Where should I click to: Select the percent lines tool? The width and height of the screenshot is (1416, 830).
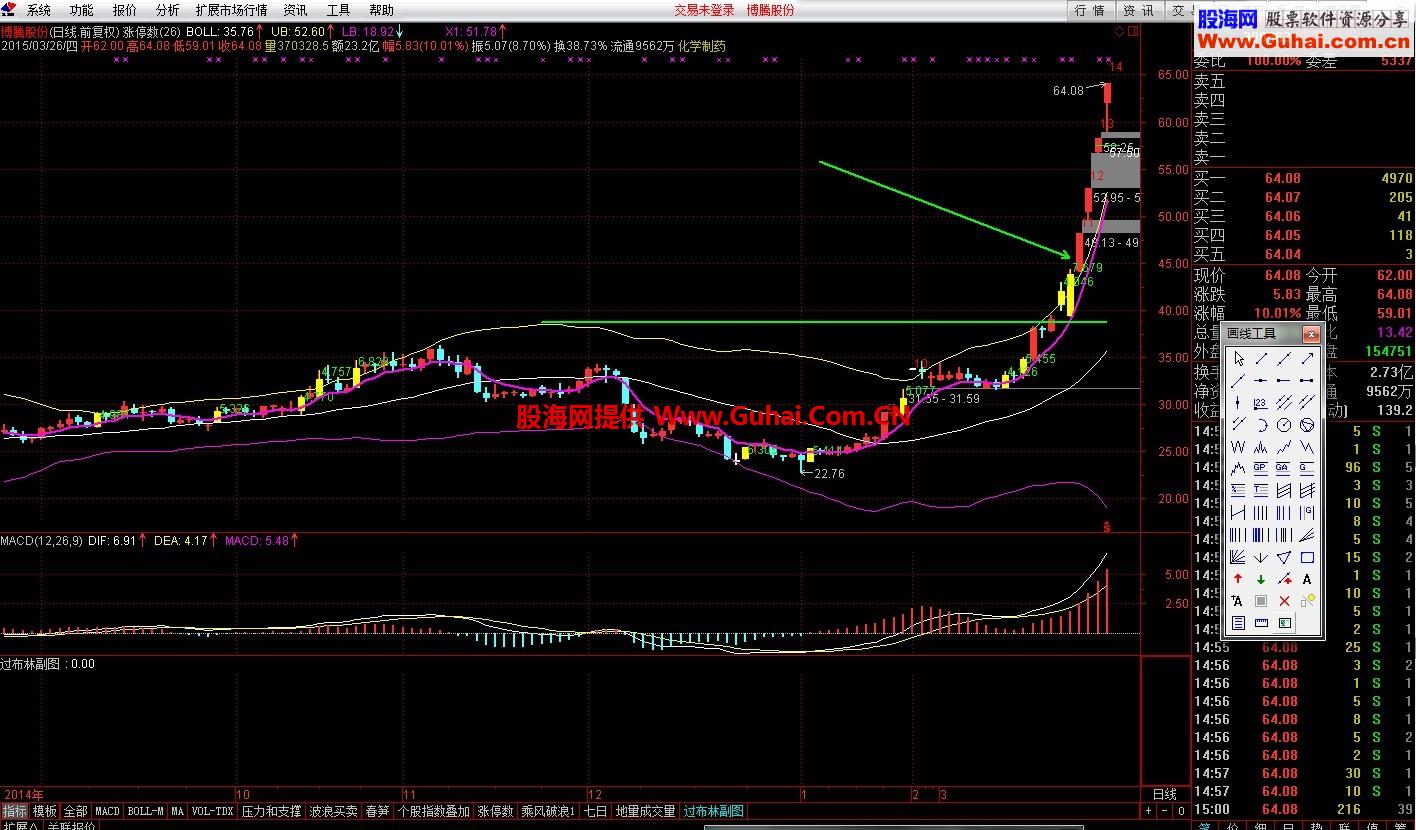pos(1238,491)
